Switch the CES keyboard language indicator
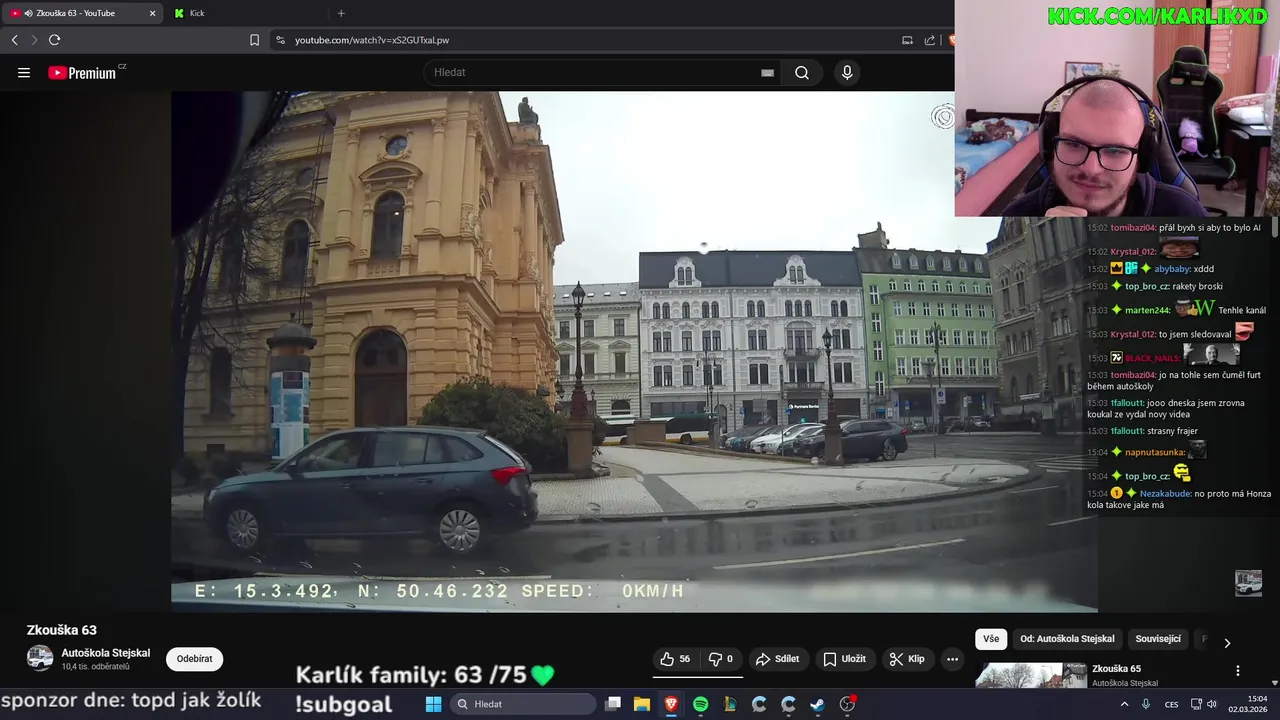This screenshot has width=1280, height=720. click(1171, 704)
